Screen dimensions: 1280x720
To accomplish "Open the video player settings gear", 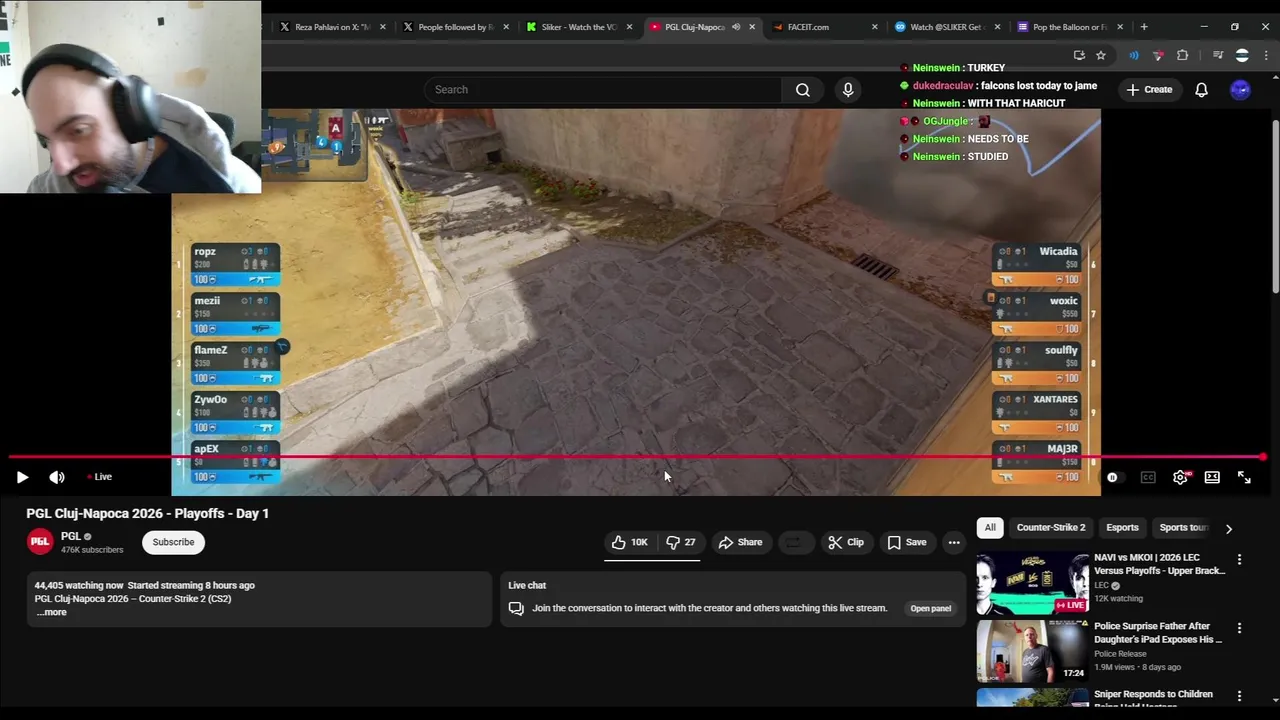I will [x=1180, y=477].
